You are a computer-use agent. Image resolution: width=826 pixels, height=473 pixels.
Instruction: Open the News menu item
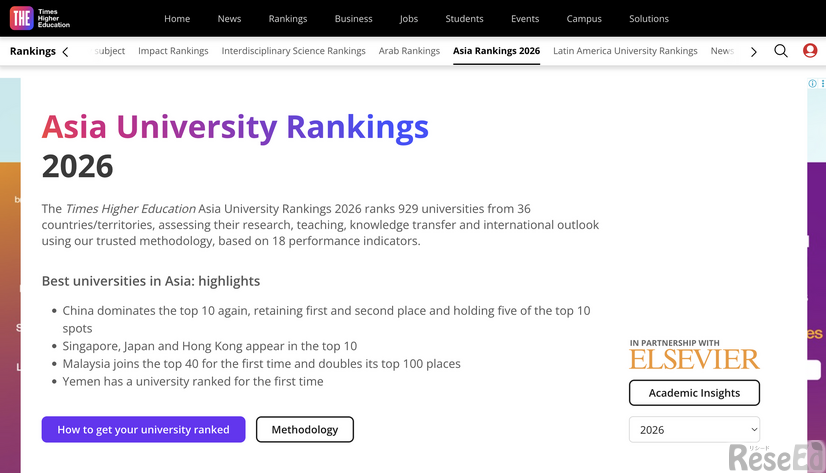229,18
